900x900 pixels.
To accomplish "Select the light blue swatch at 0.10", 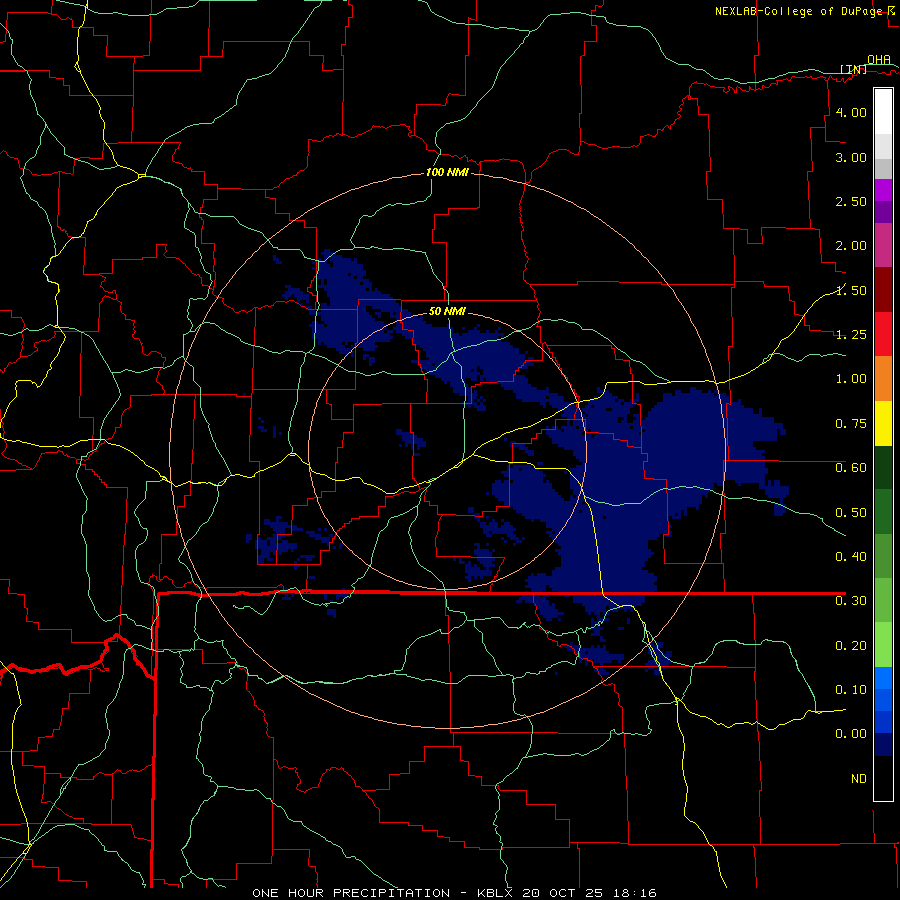I will tap(883, 678).
